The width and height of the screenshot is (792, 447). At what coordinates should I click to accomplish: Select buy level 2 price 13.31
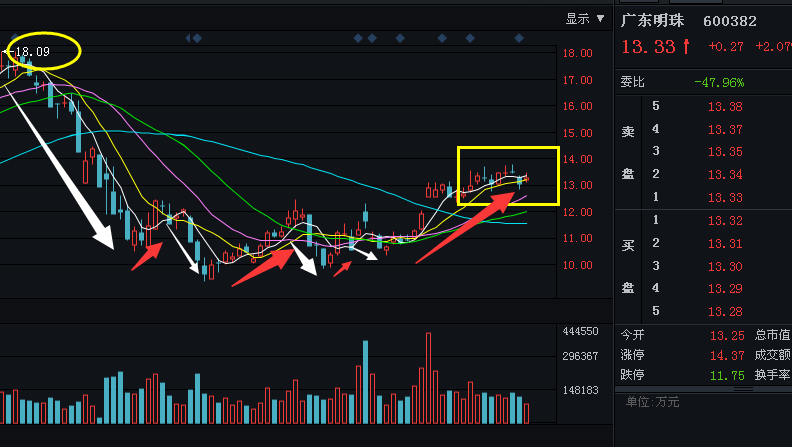725,244
